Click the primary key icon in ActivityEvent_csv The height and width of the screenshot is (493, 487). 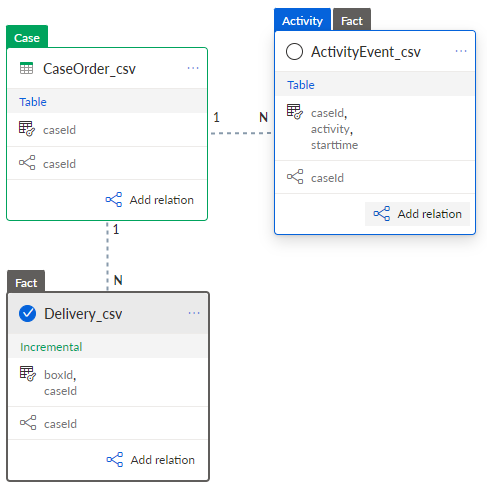[295, 112]
